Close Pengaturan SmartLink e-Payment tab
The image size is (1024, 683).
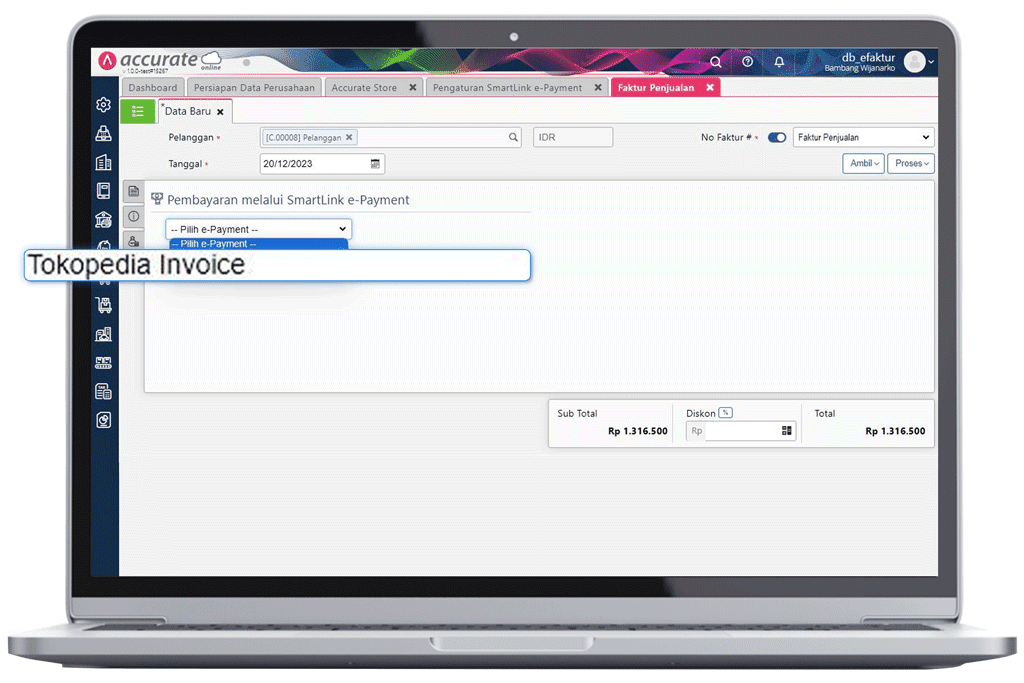[x=598, y=87]
